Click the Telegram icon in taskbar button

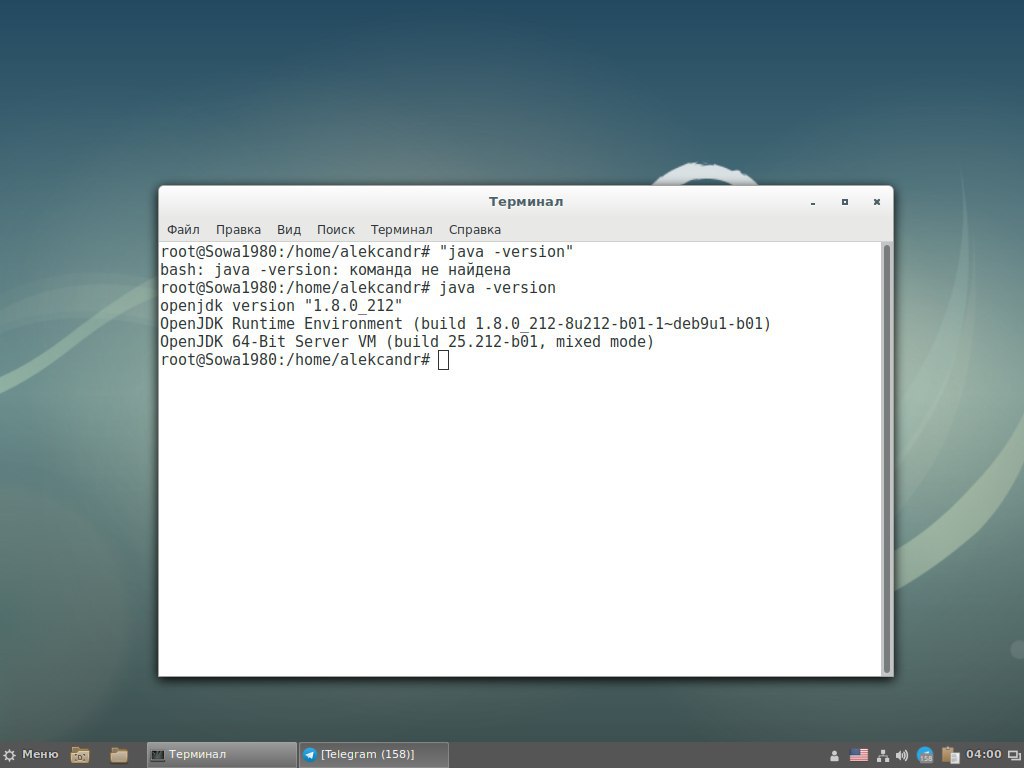pyautogui.click(x=310, y=755)
